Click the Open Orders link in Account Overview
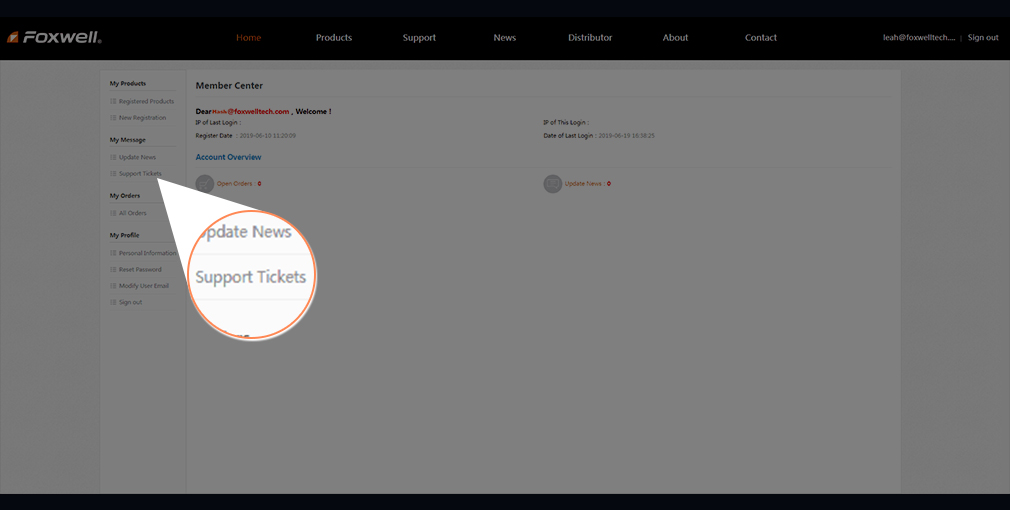Screen dimensions: 1010x510 pyautogui.click(x=235, y=184)
